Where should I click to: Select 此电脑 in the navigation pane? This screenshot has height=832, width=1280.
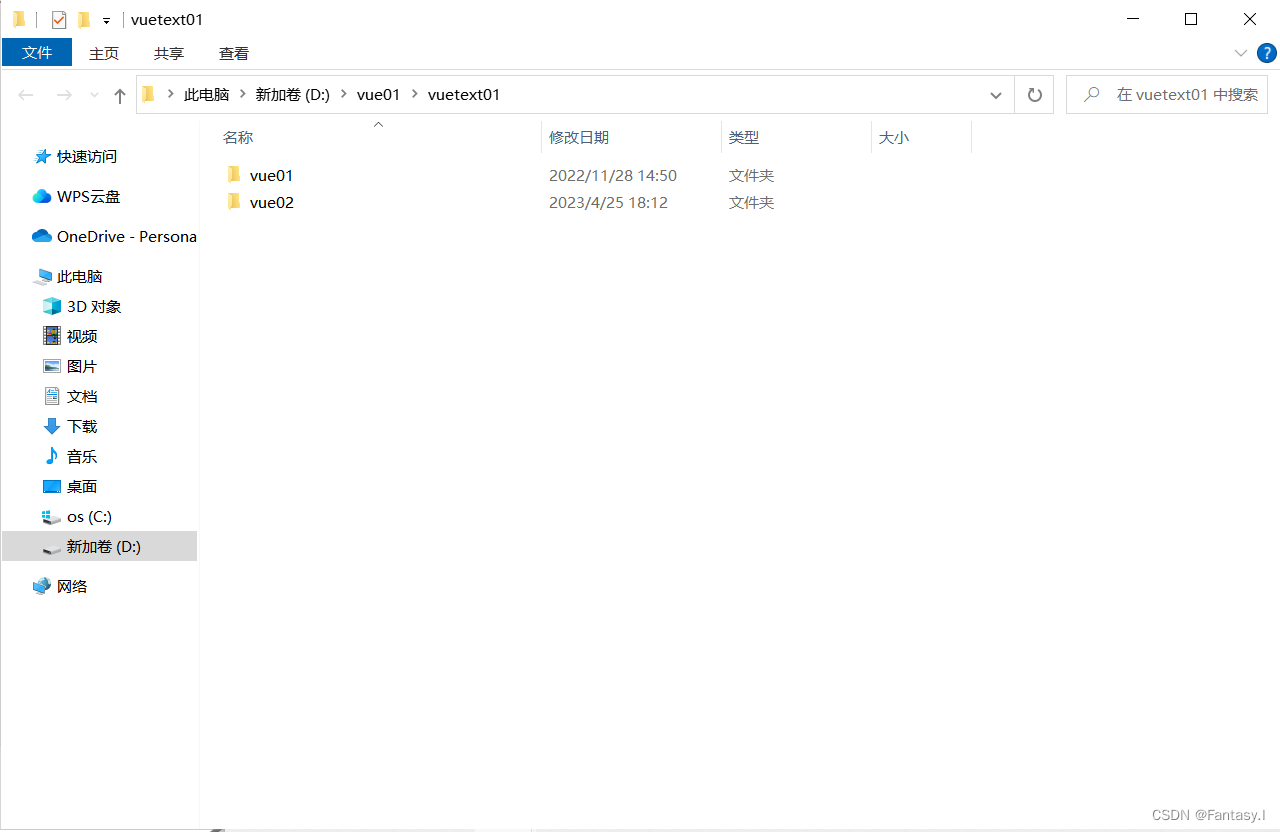(x=80, y=277)
